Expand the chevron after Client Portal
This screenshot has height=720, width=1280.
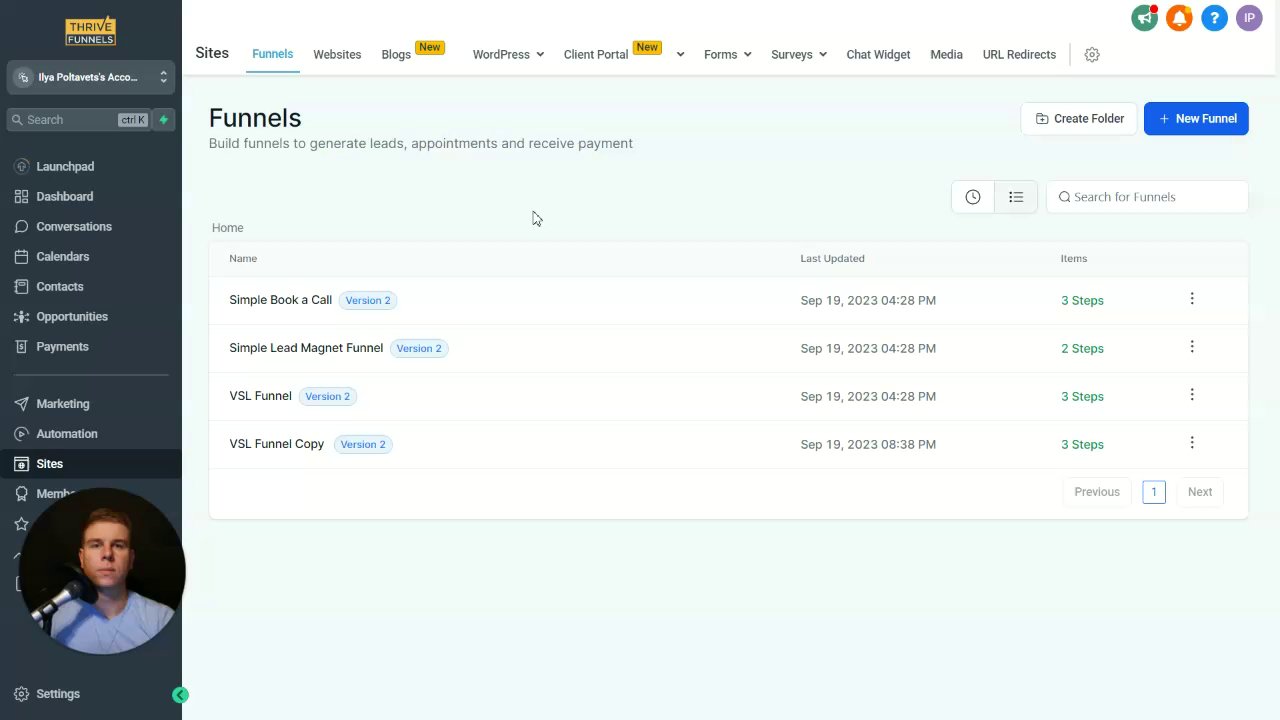coord(680,55)
